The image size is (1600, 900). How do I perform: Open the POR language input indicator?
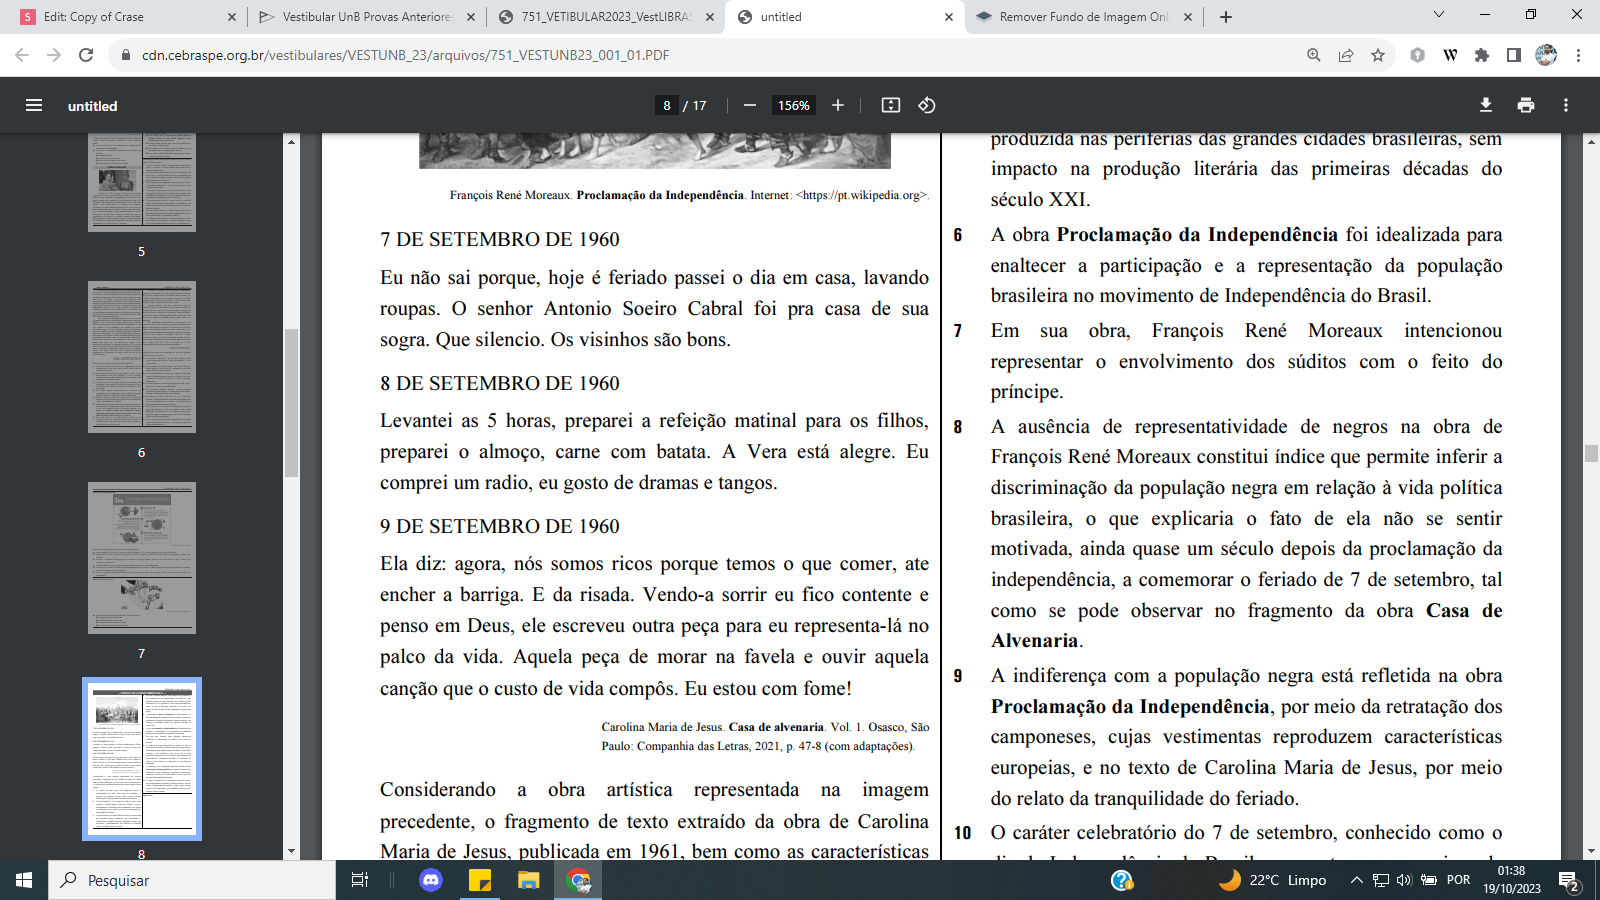tap(1459, 880)
